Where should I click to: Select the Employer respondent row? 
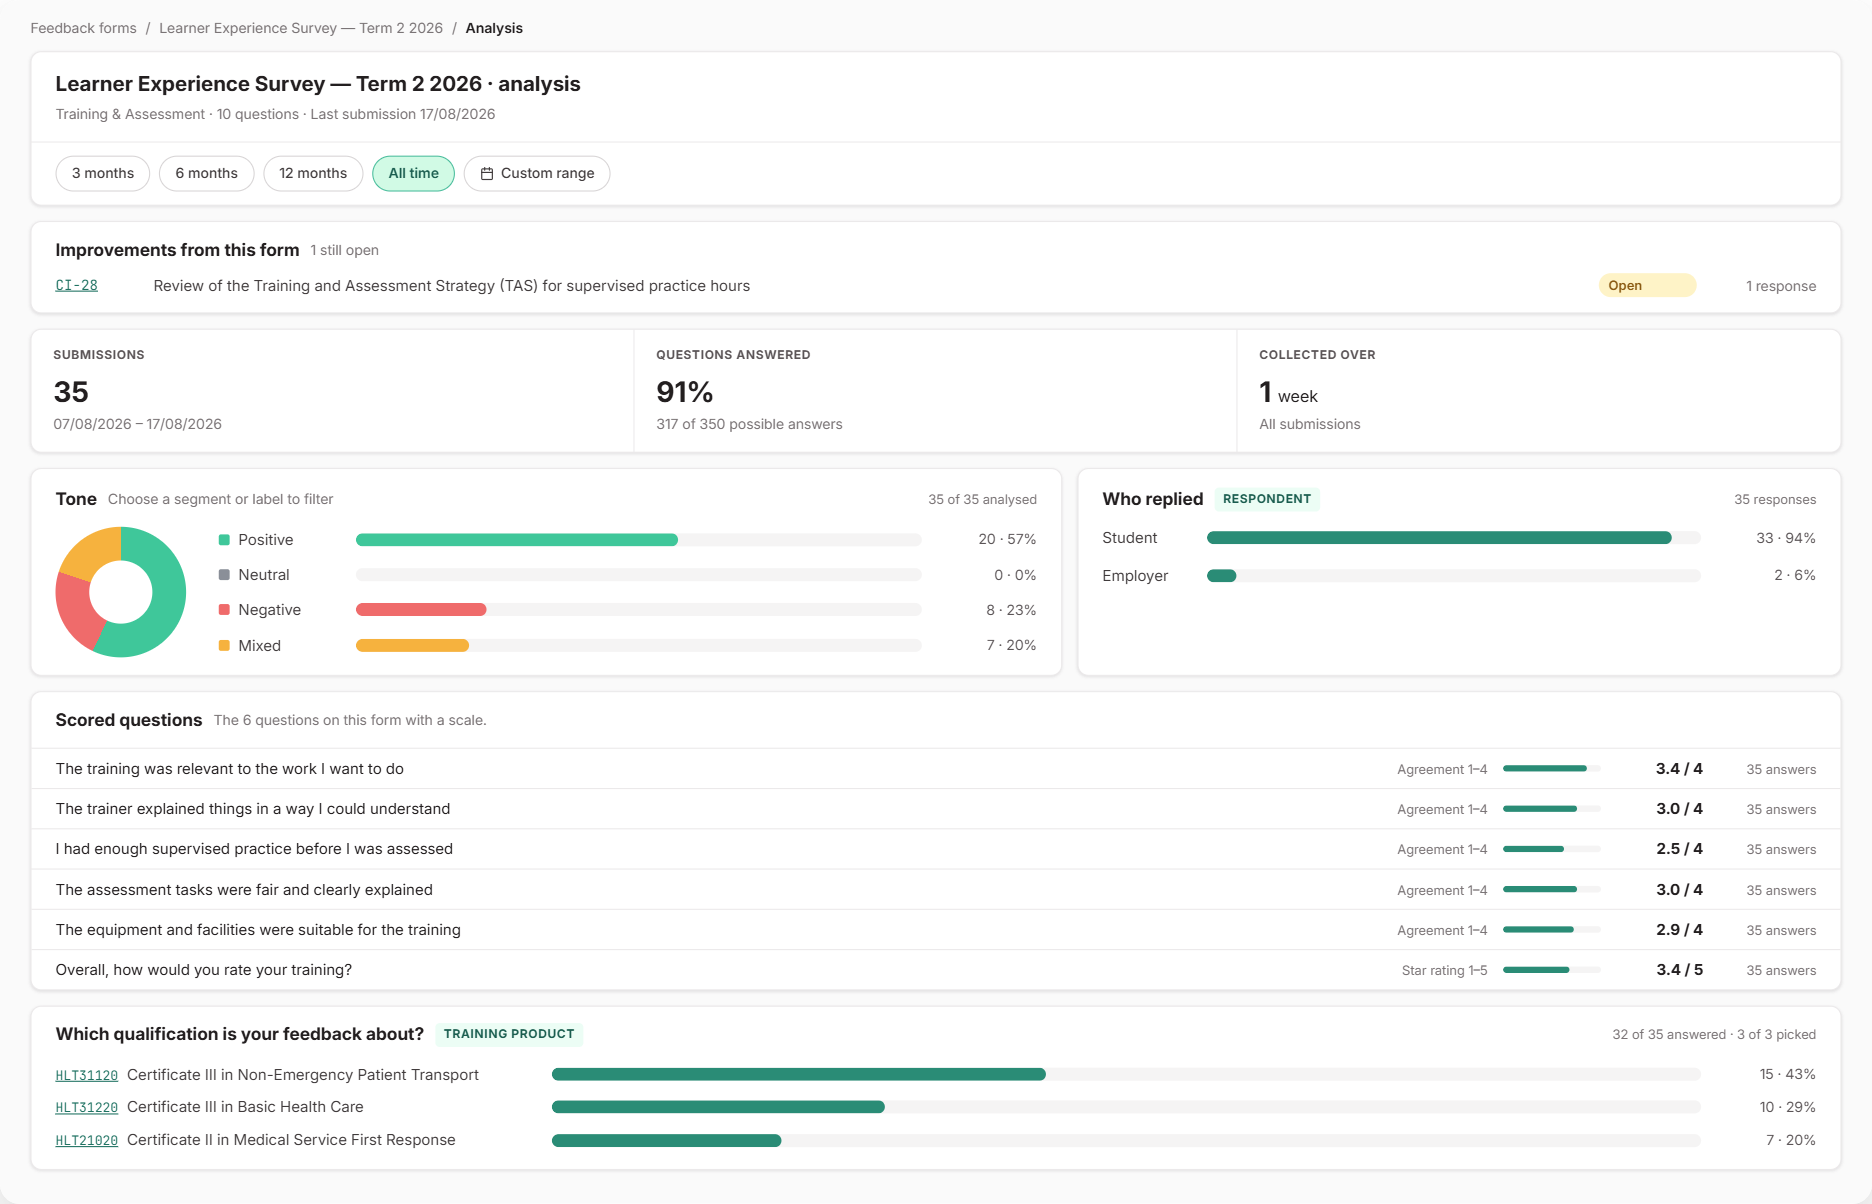coord(1459,576)
